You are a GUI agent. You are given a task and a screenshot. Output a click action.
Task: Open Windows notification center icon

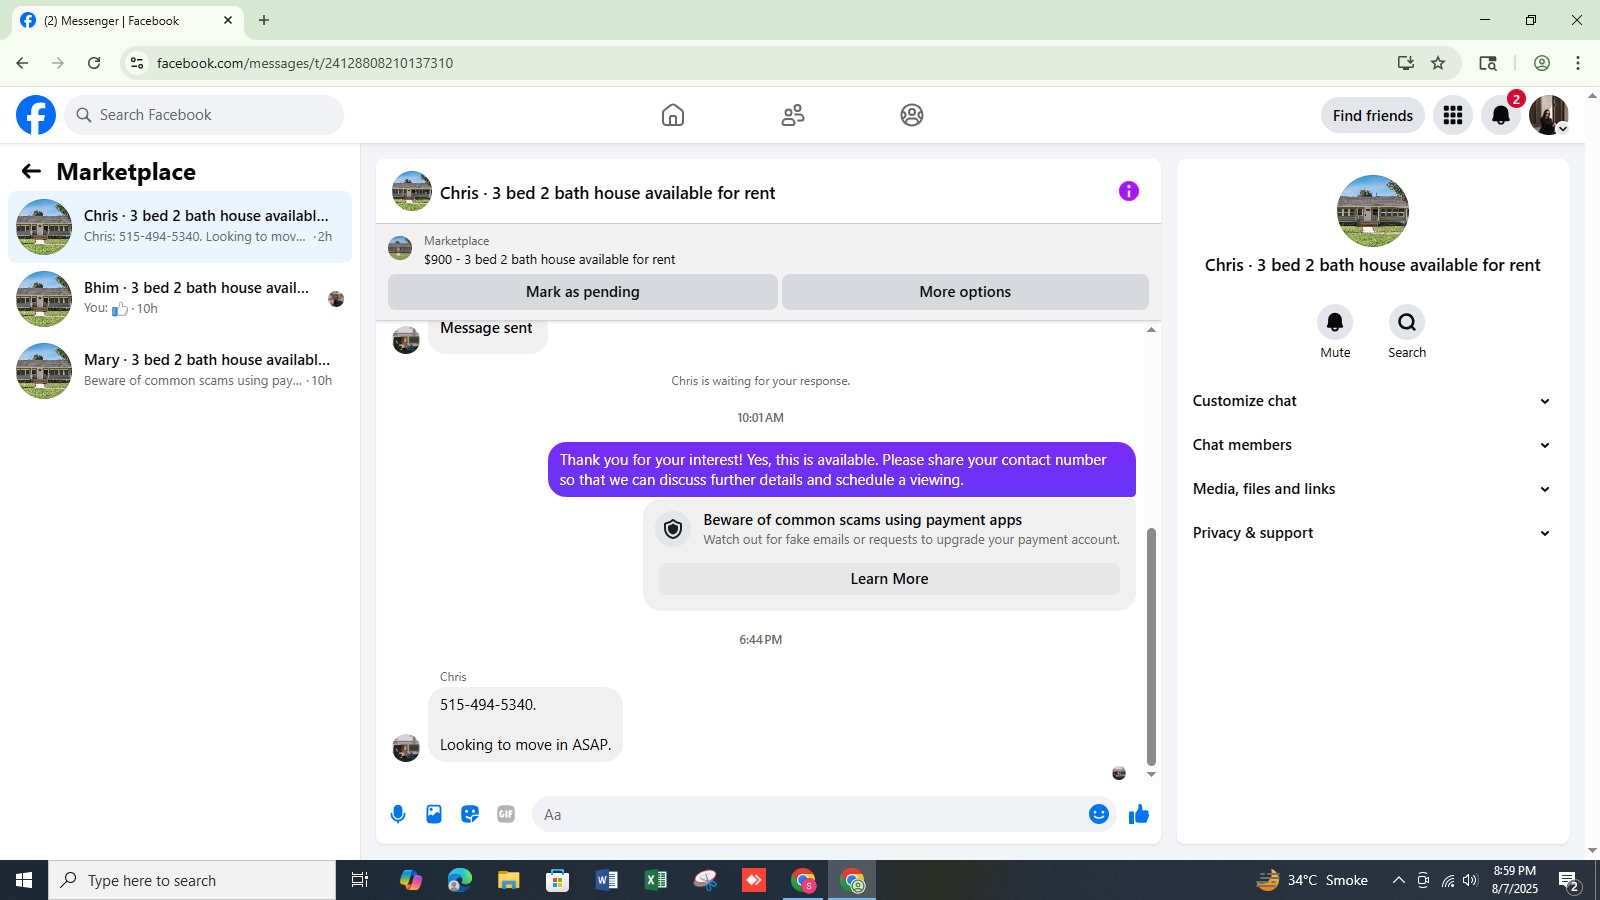click(x=1569, y=881)
